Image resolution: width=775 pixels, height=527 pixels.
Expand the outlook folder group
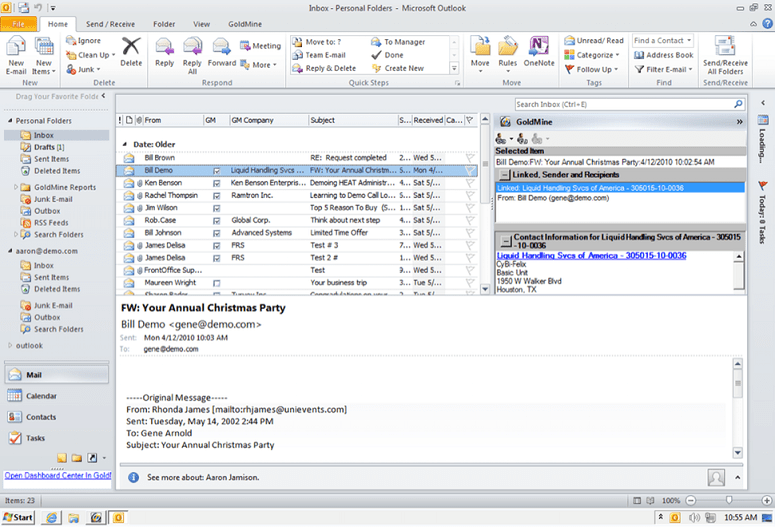tap(10, 345)
